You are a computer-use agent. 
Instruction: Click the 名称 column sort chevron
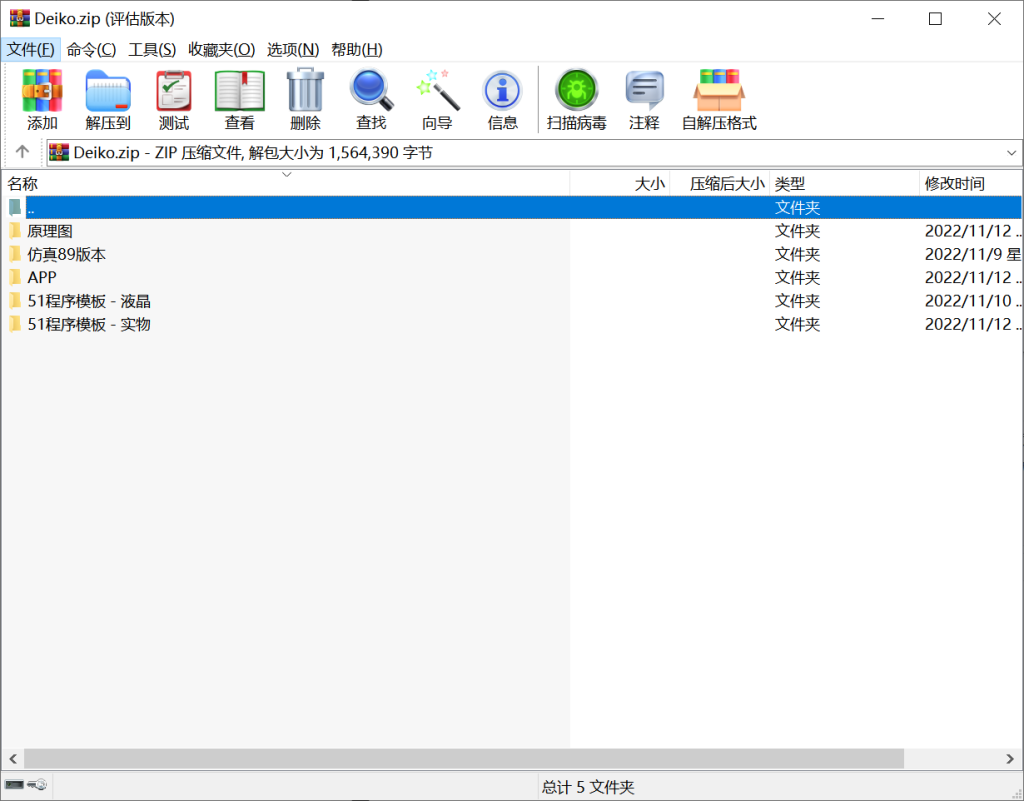[287, 174]
